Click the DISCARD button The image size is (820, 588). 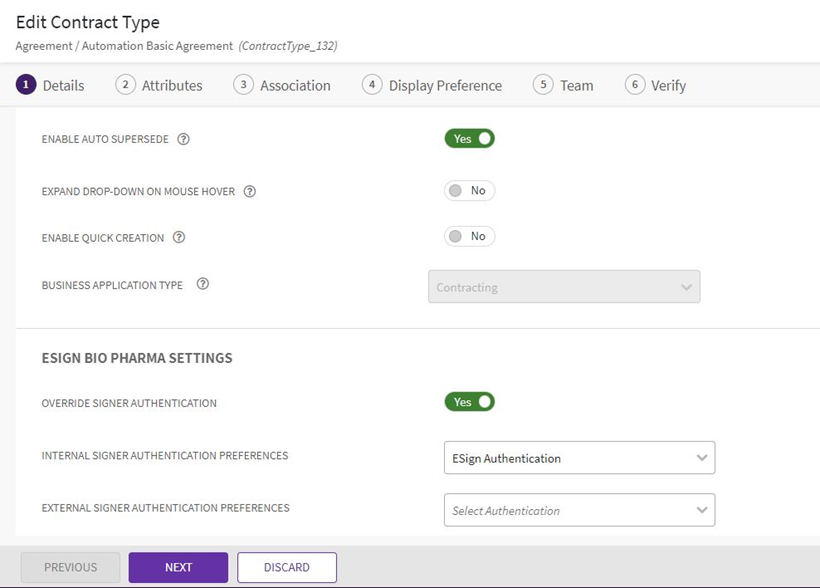pyautogui.click(x=287, y=567)
